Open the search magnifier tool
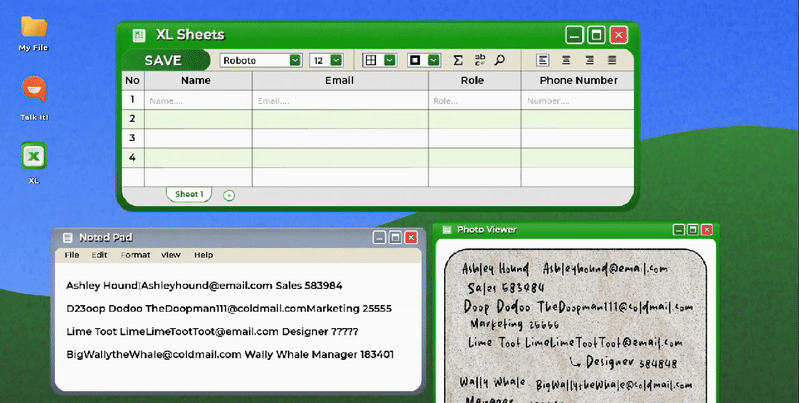Screen dimensions: 799x403 pos(499,60)
